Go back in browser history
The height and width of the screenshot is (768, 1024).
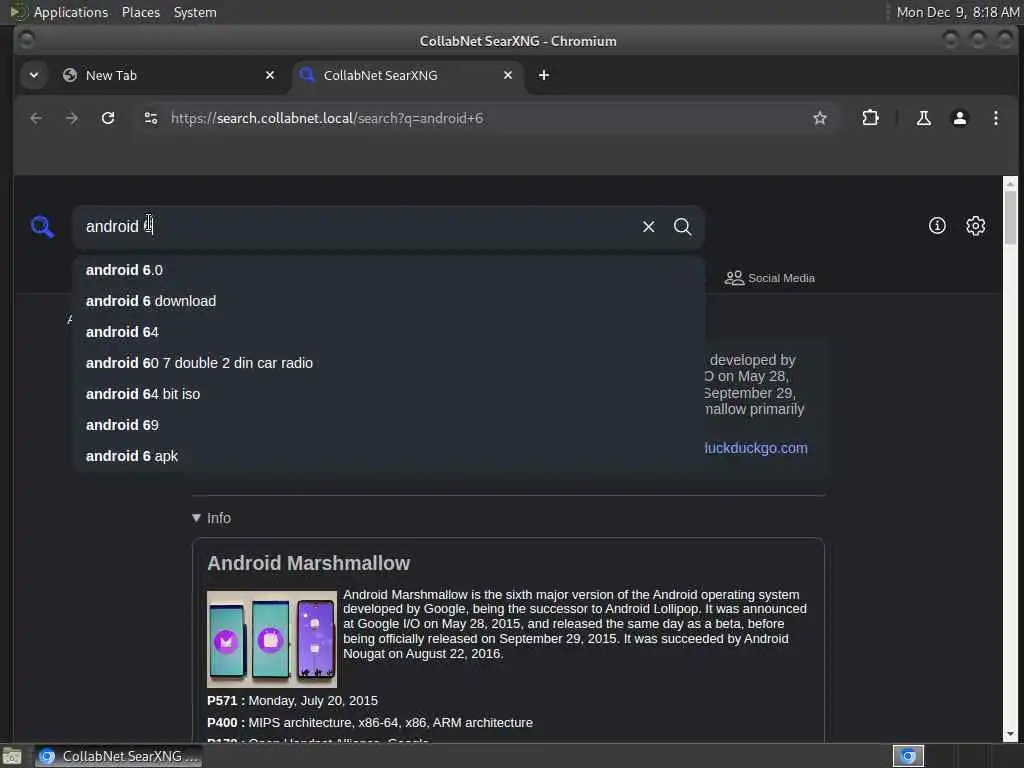[x=36, y=118]
